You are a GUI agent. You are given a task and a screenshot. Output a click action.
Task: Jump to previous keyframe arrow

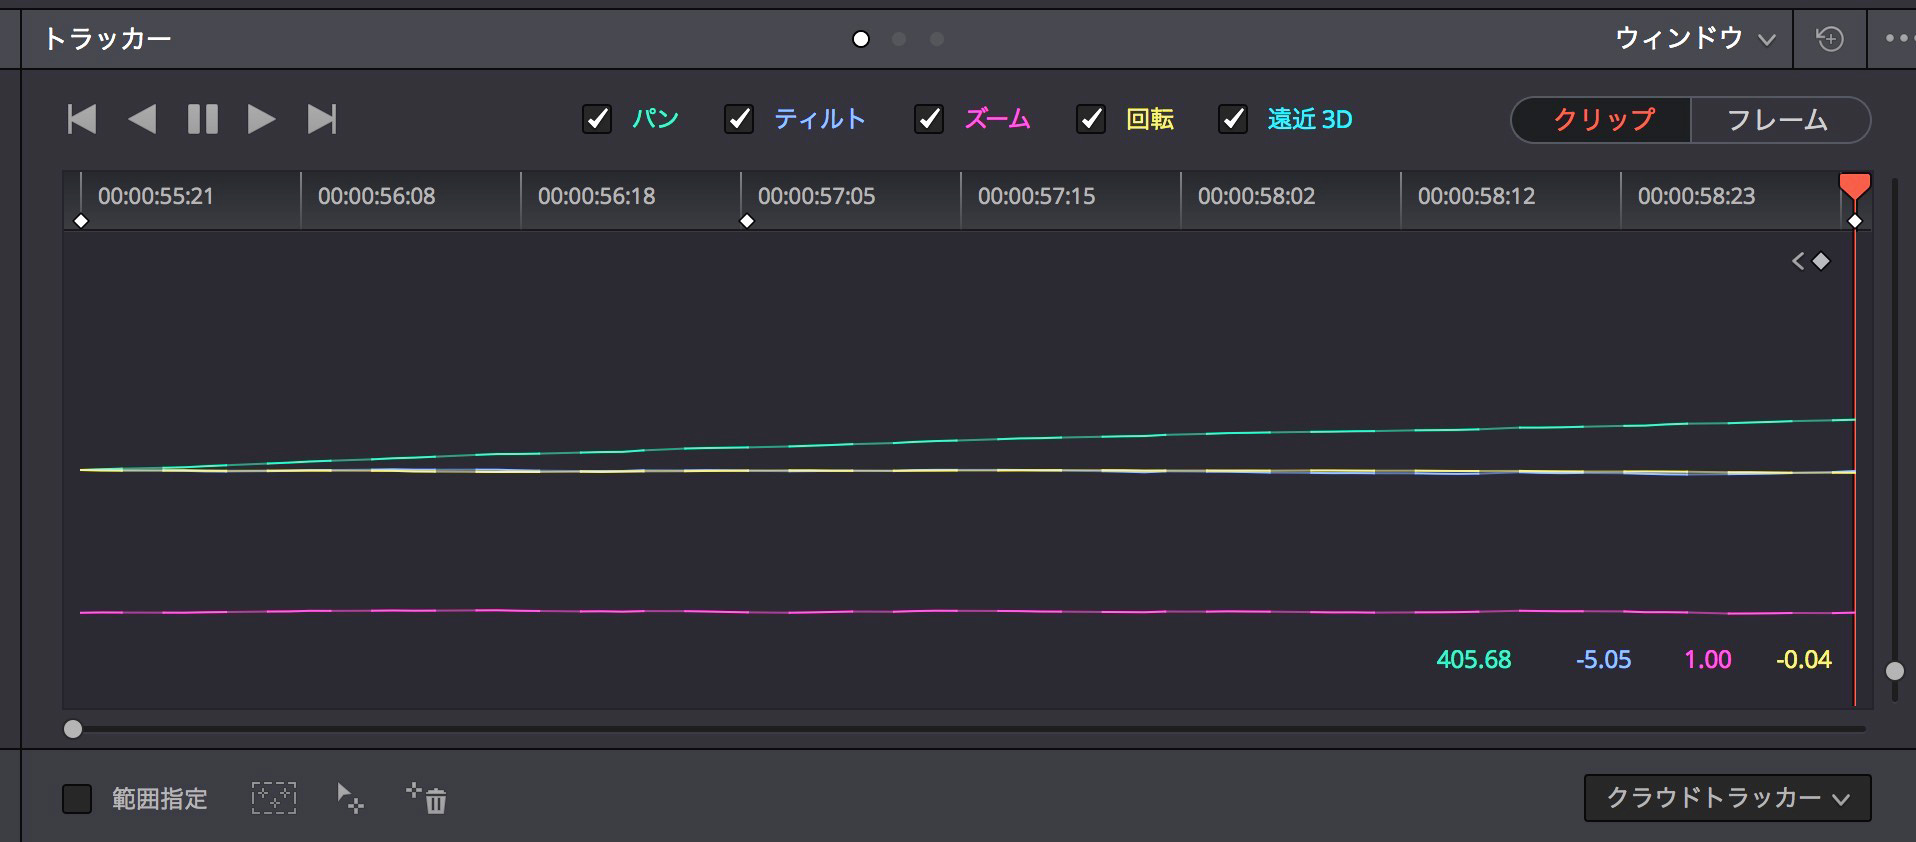click(x=1798, y=261)
